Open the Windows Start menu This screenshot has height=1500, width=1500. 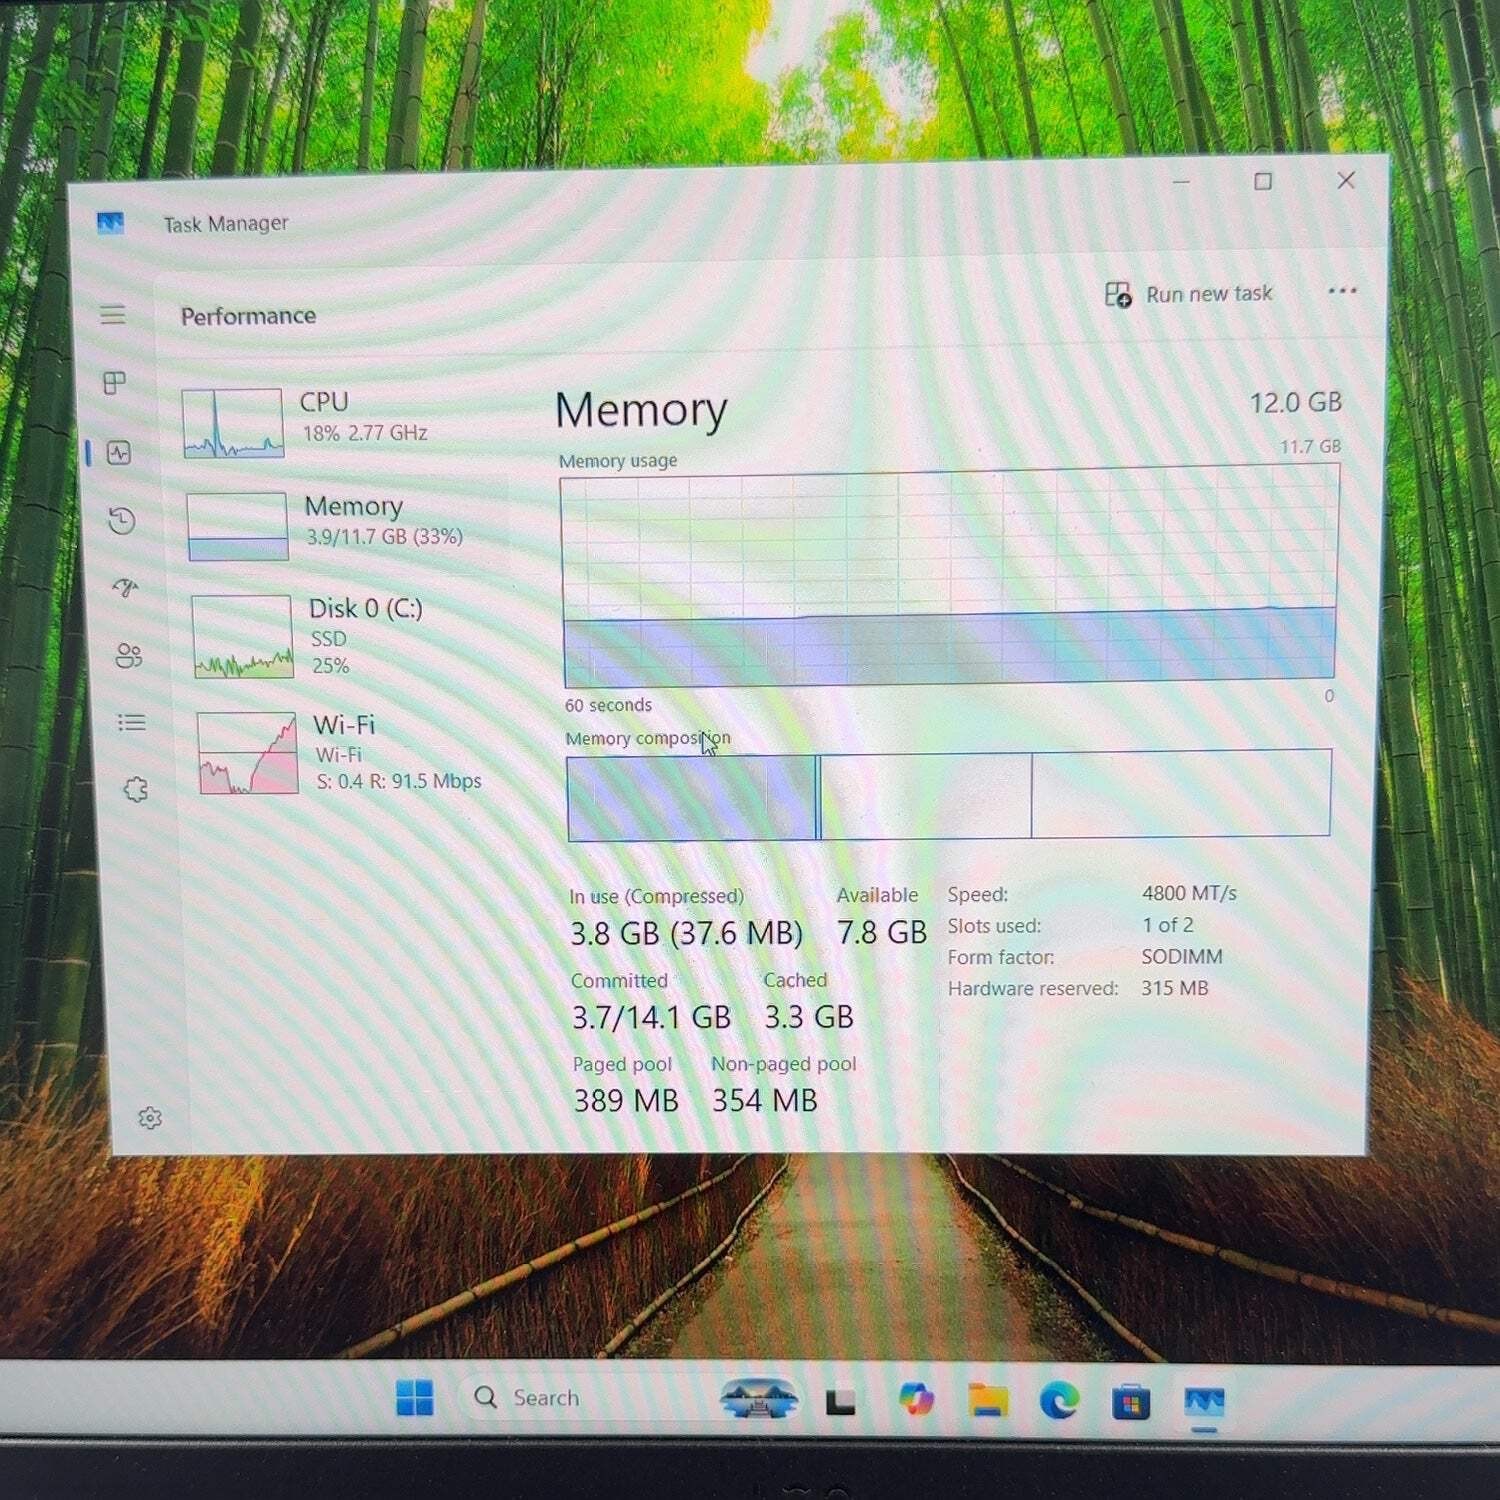click(x=415, y=1397)
